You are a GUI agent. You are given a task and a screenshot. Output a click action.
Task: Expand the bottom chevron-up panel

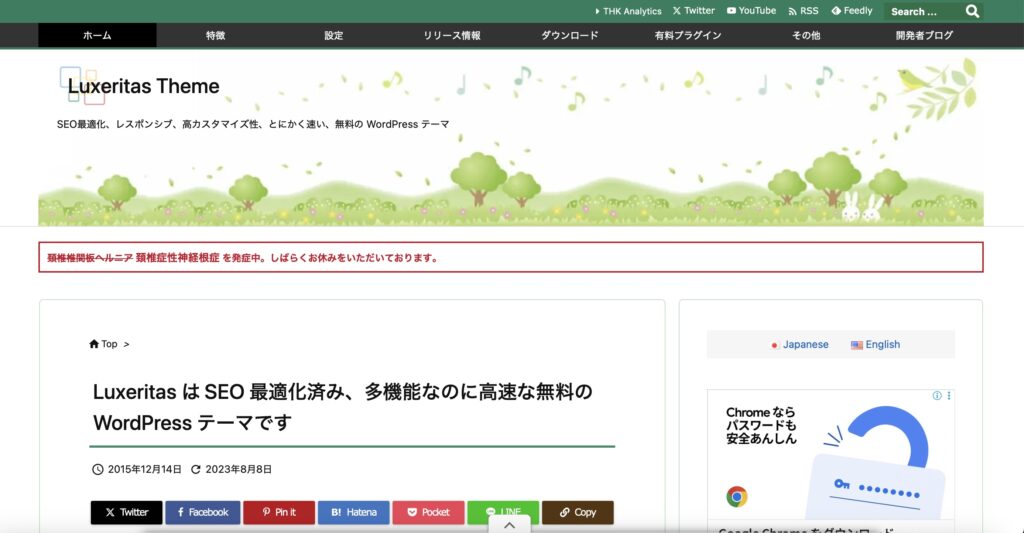(x=509, y=525)
